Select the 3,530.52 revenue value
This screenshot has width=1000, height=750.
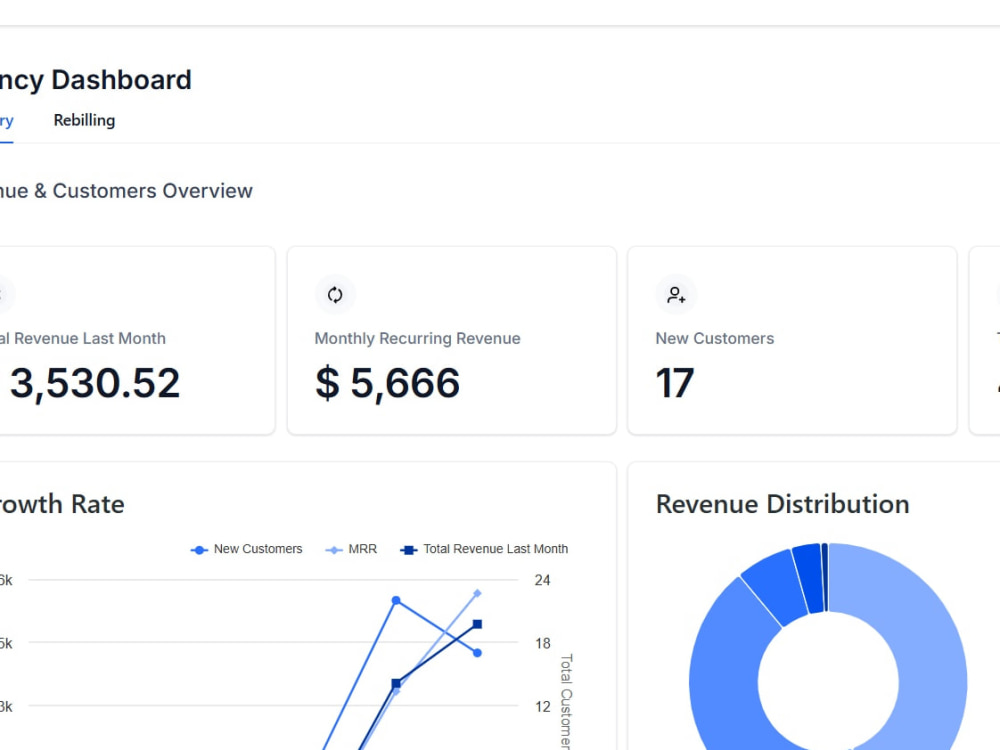coord(95,383)
